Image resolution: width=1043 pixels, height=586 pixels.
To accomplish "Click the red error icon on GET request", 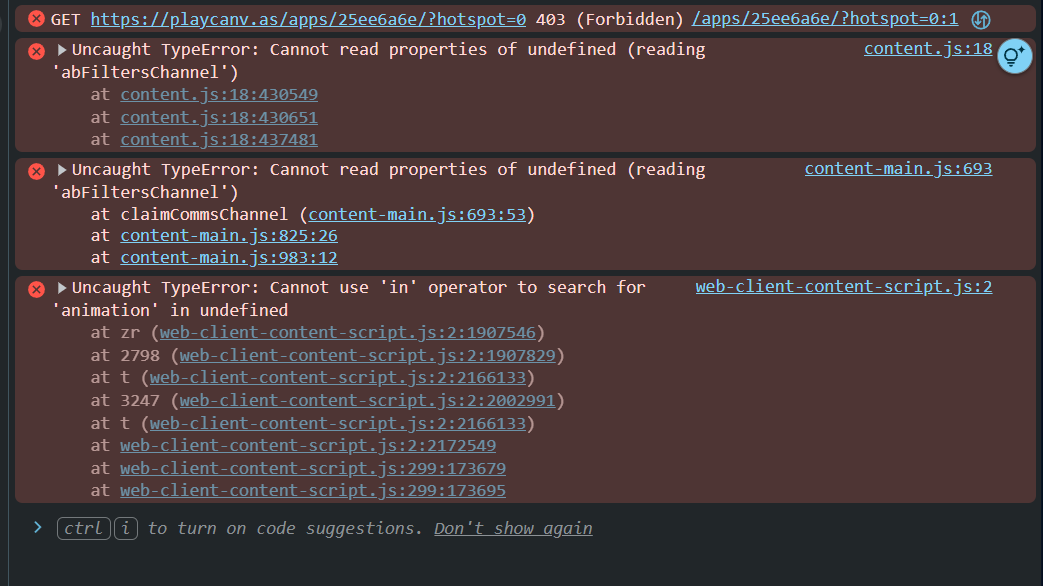I will point(37,19).
